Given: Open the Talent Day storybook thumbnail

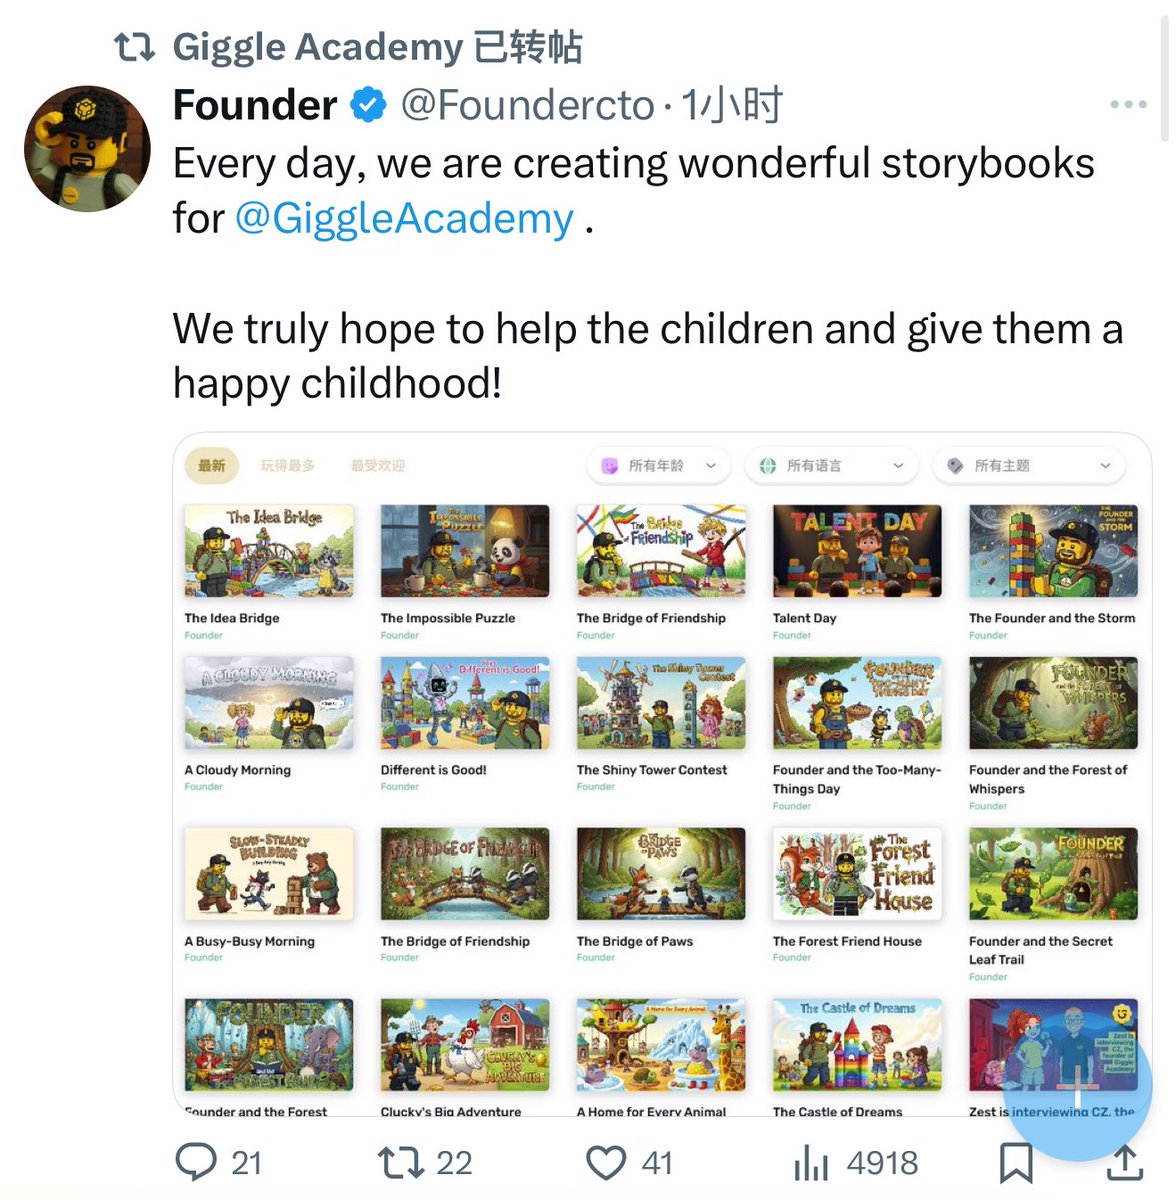Looking at the screenshot, I should [857, 551].
